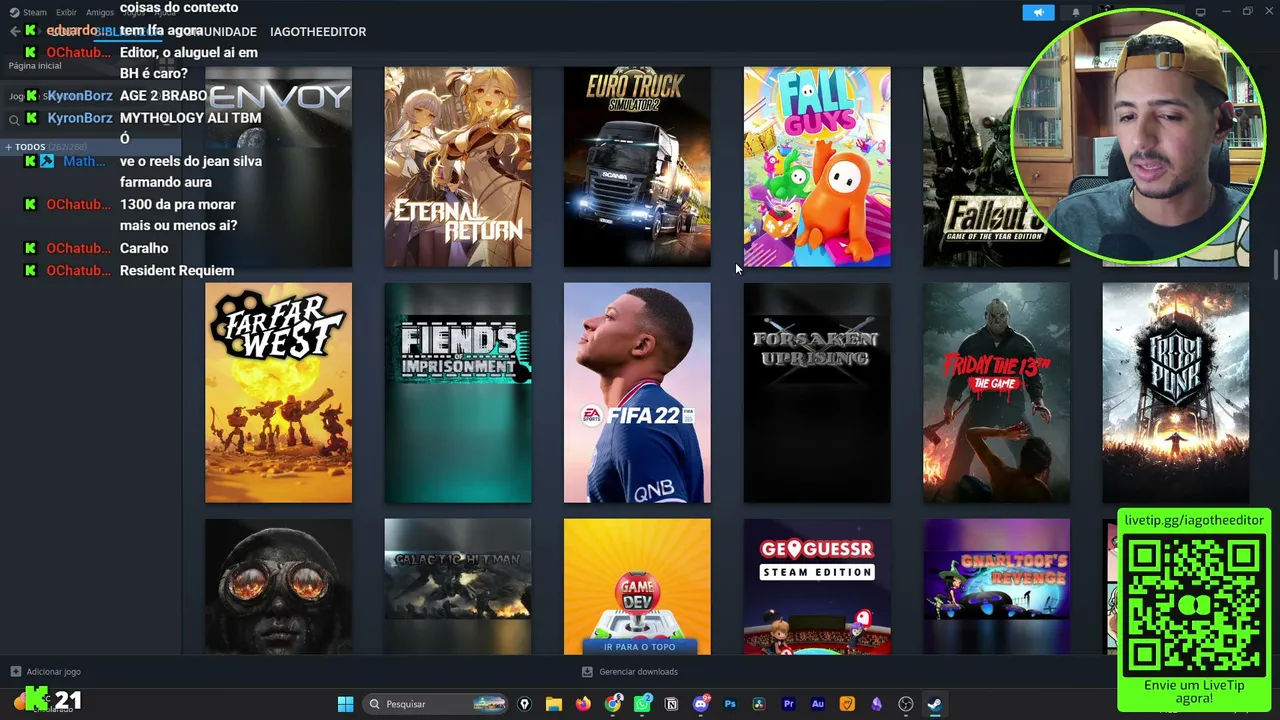Click the IR PARA O TOPO button

tap(638, 647)
